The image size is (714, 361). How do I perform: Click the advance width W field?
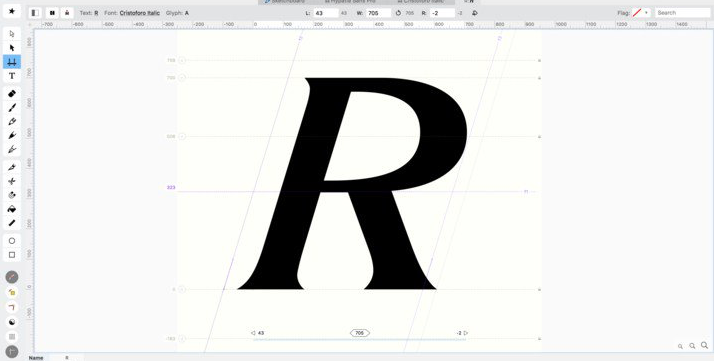click(x=378, y=13)
